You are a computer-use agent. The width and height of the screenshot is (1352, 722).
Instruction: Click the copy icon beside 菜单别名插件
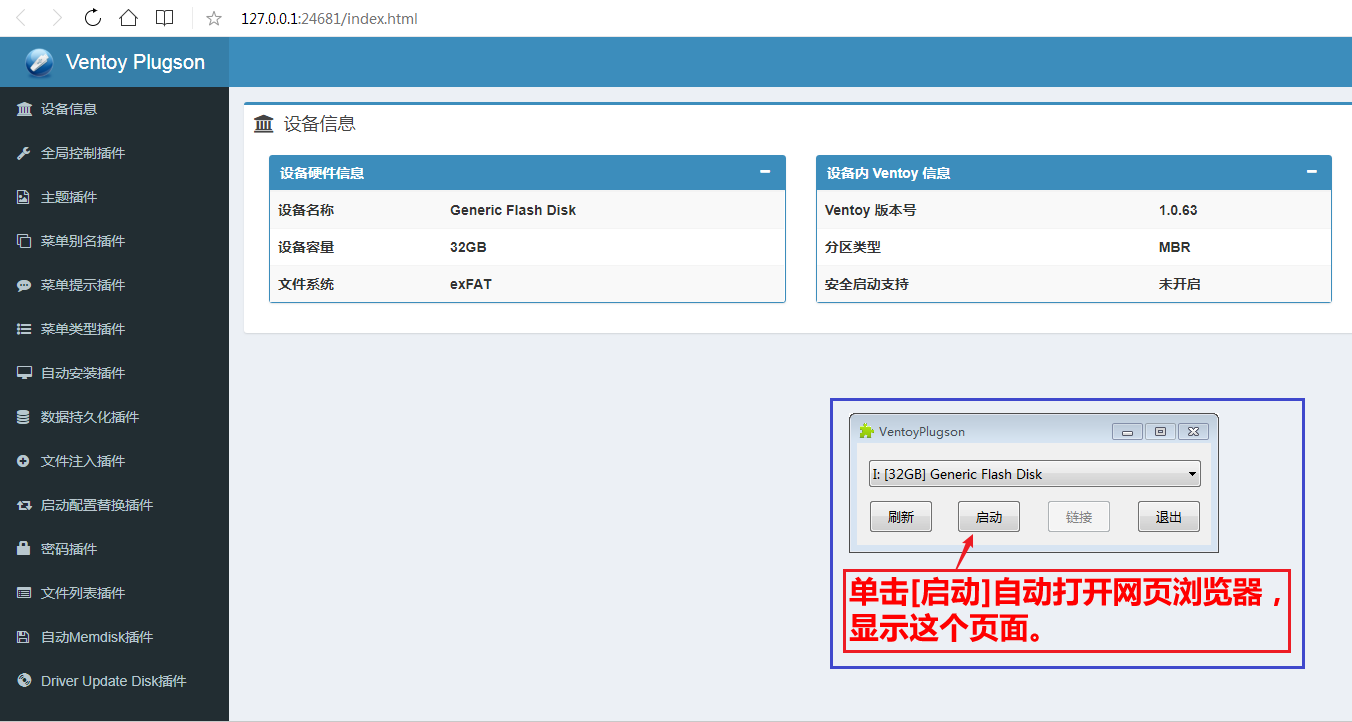coord(24,241)
